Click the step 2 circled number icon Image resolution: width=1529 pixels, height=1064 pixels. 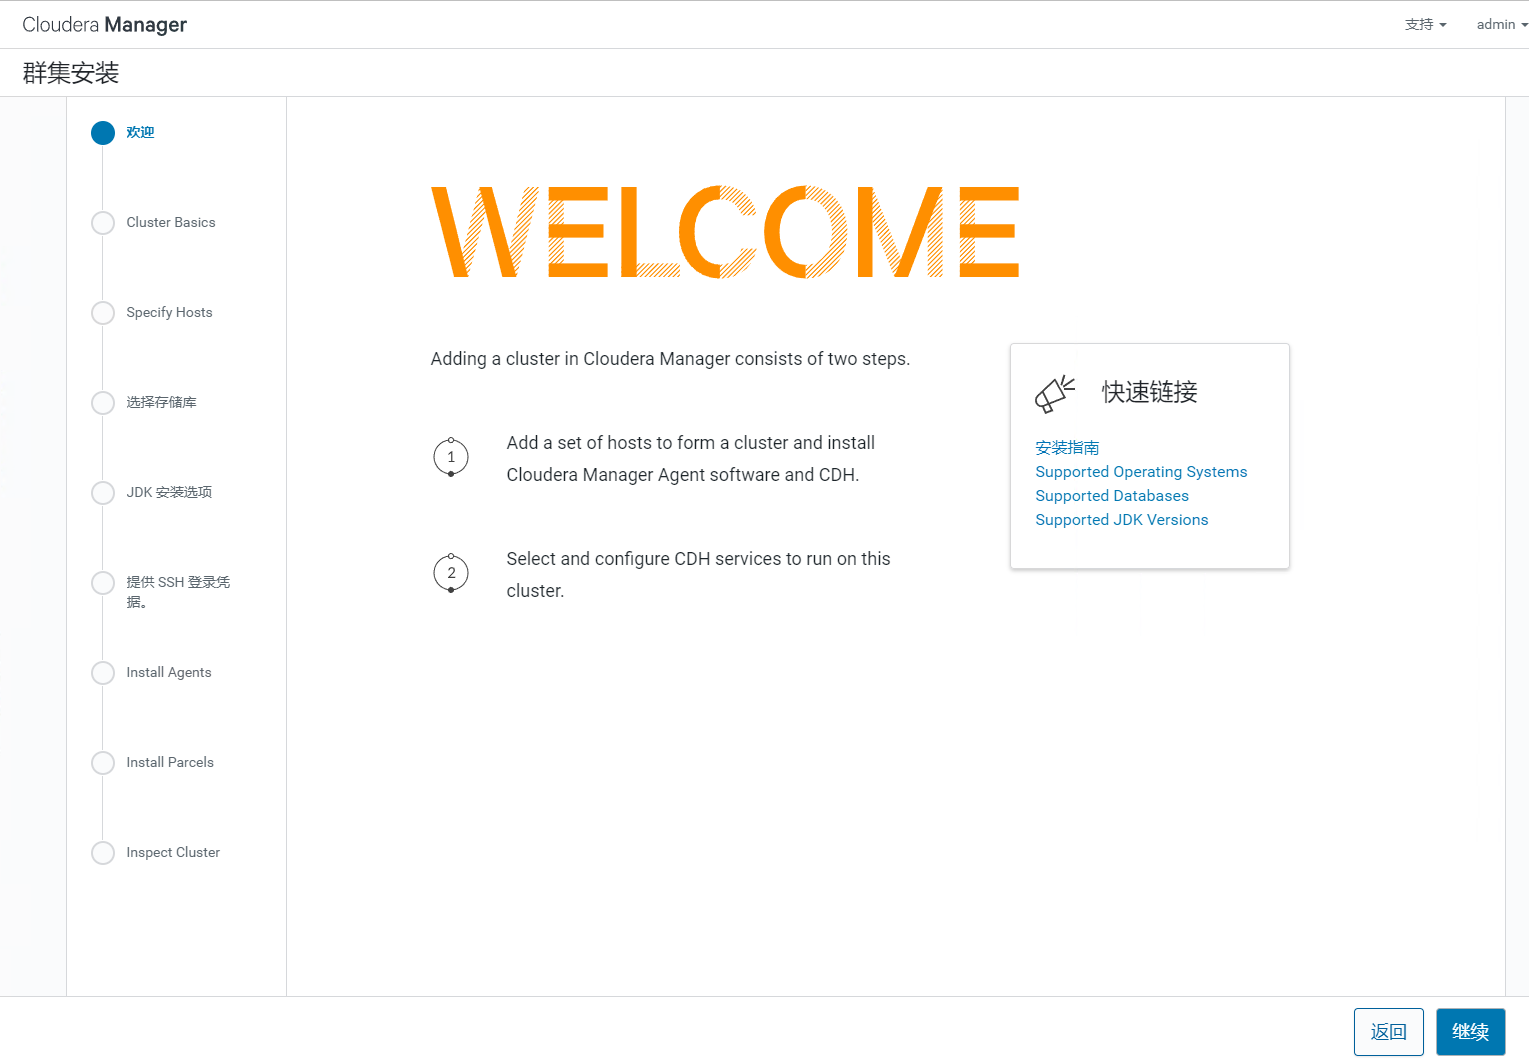click(x=451, y=573)
